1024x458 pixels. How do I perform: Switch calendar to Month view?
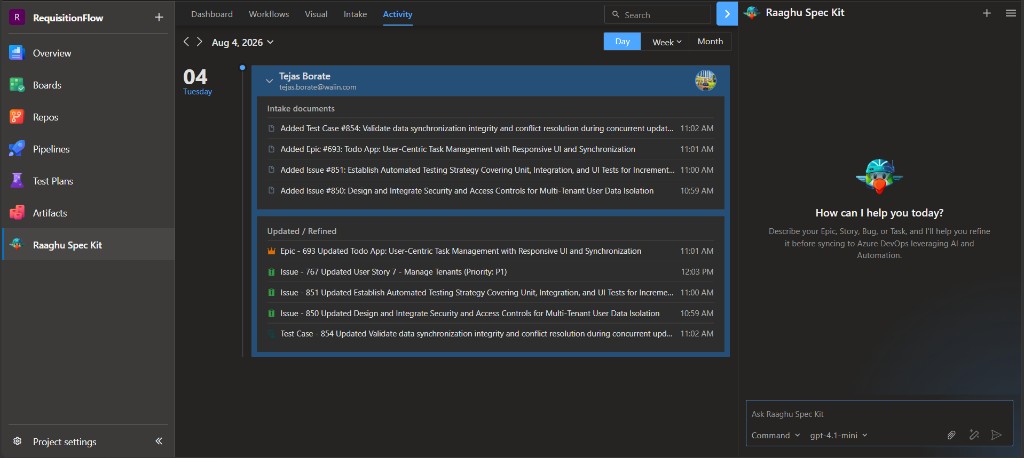(x=710, y=42)
